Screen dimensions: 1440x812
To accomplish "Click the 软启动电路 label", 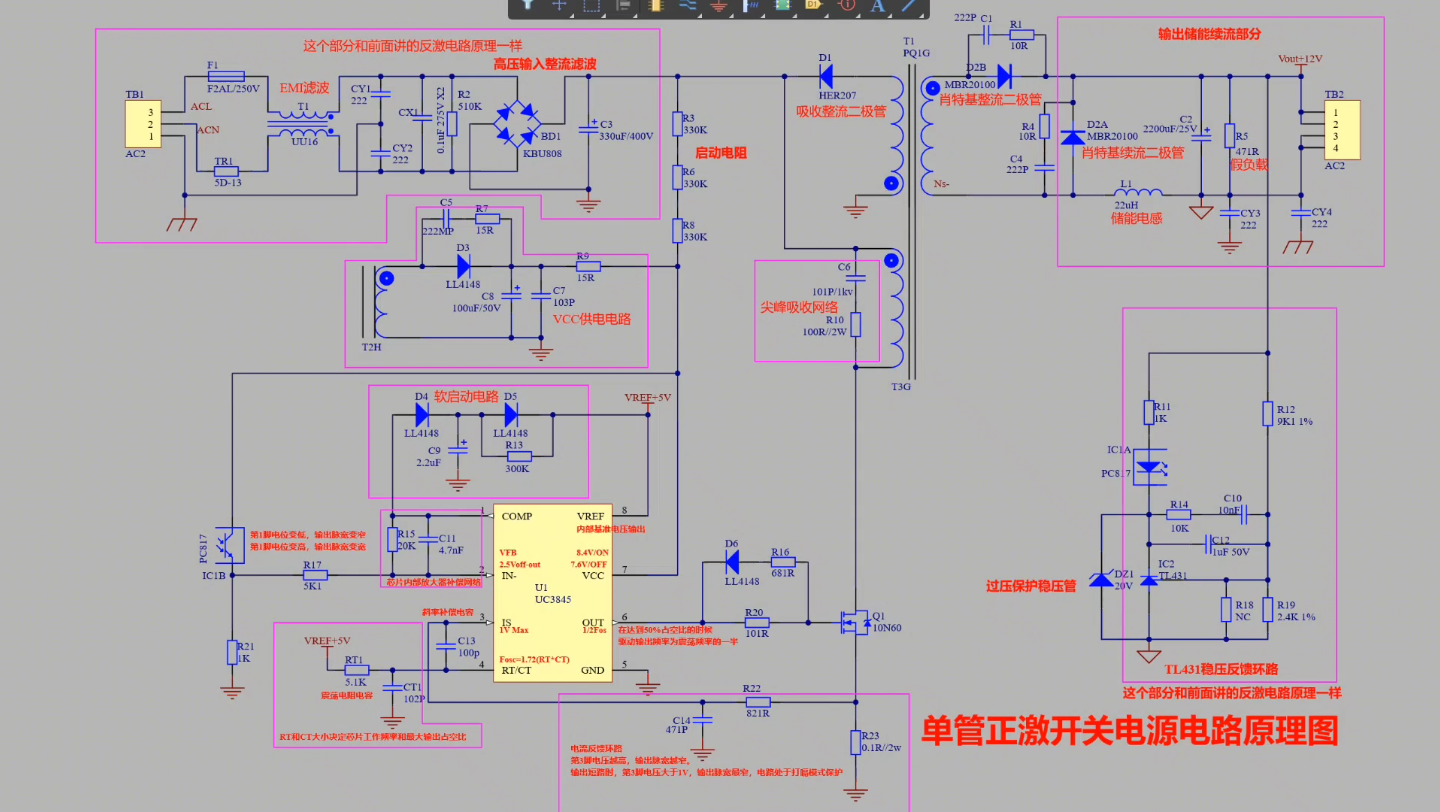I will pos(466,395).
